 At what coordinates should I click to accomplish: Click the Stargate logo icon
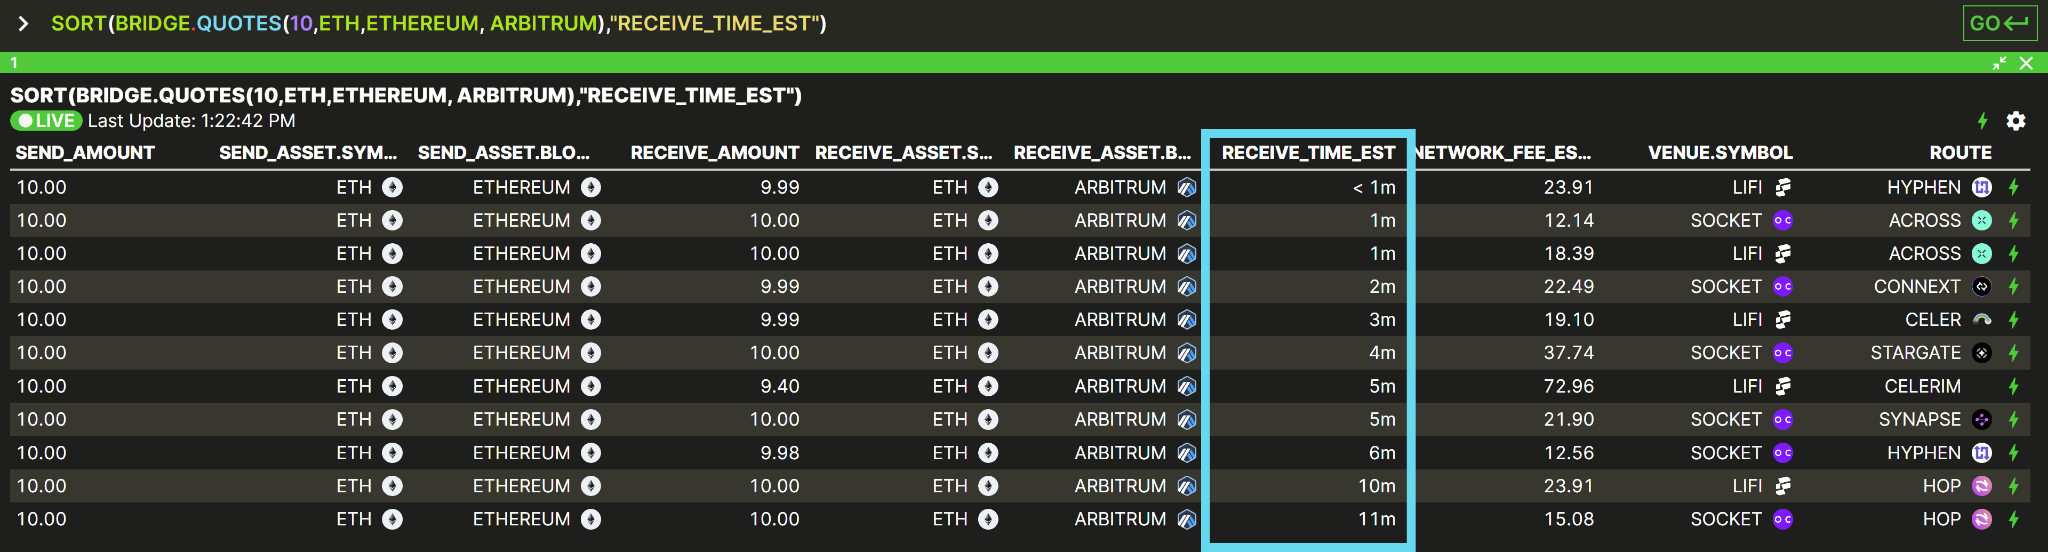click(x=1982, y=353)
